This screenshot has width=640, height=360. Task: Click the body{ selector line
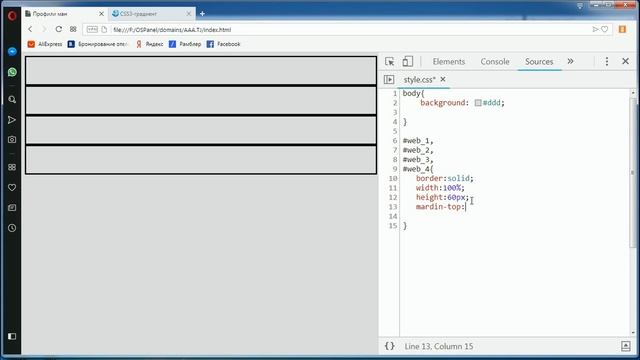[413, 93]
